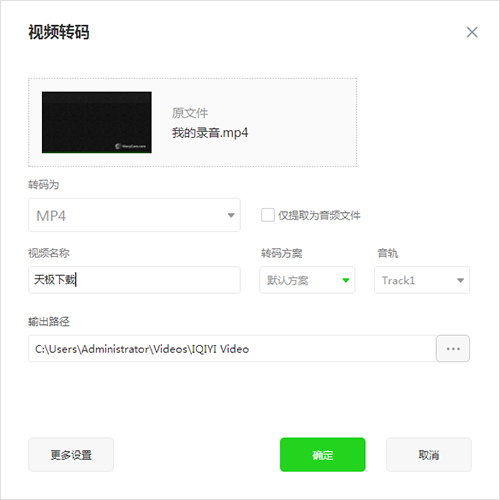Click the 视频名称 input field
Viewport: 500px width, 500px height.
pos(134,280)
